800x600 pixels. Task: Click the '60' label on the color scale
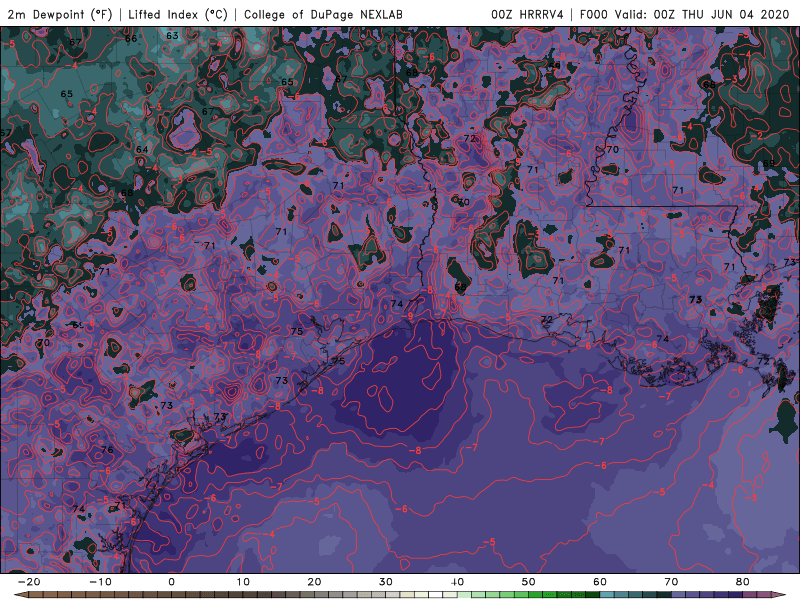pos(600,582)
